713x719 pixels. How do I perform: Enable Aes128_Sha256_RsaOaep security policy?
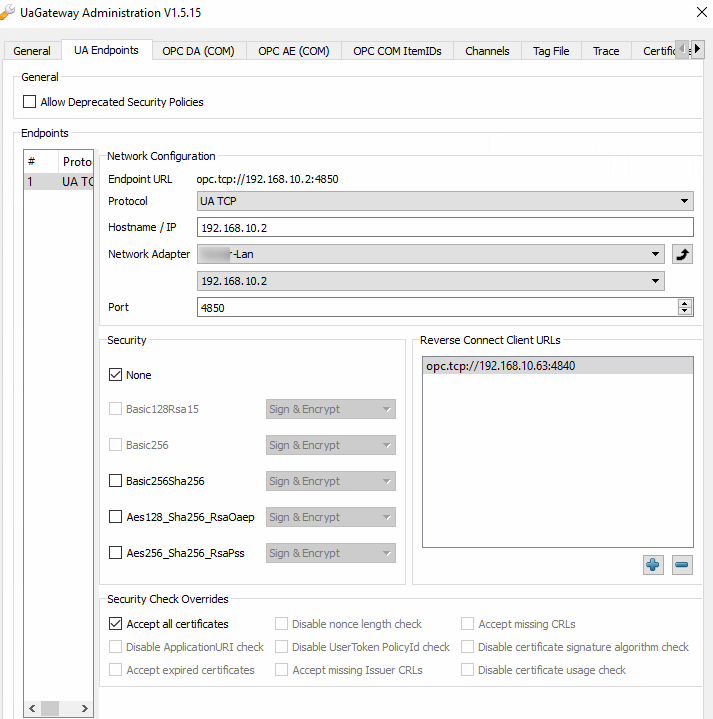click(115, 517)
